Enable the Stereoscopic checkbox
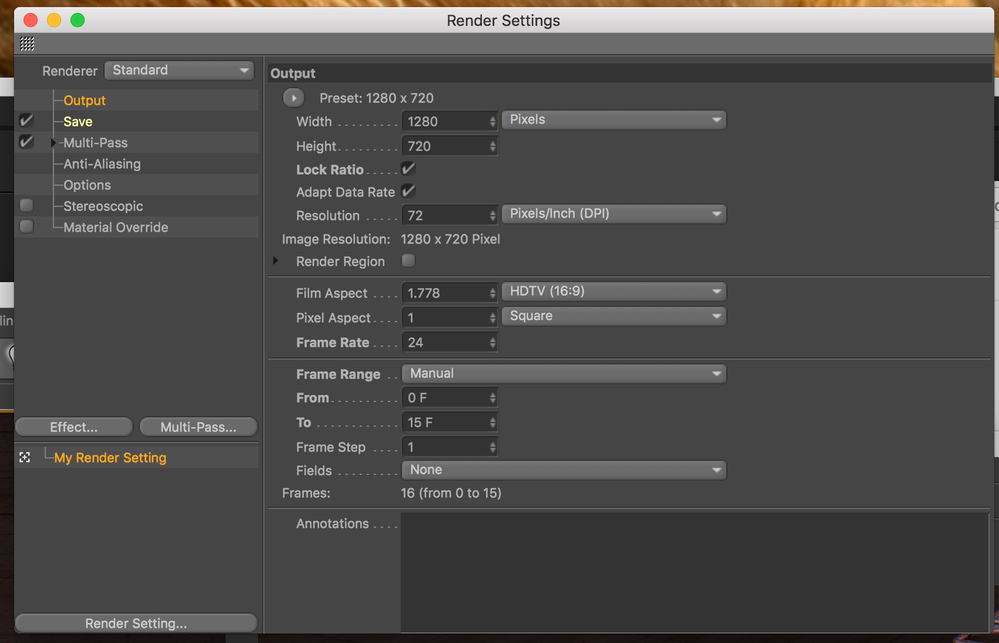The height and width of the screenshot is (643, 999). point(26,205)
